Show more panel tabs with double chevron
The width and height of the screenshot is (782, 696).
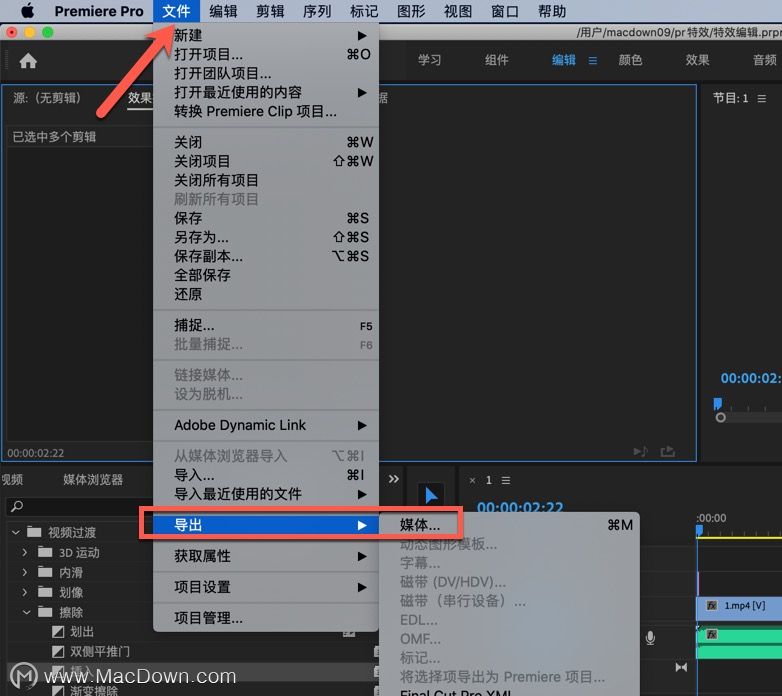[393, 479]
